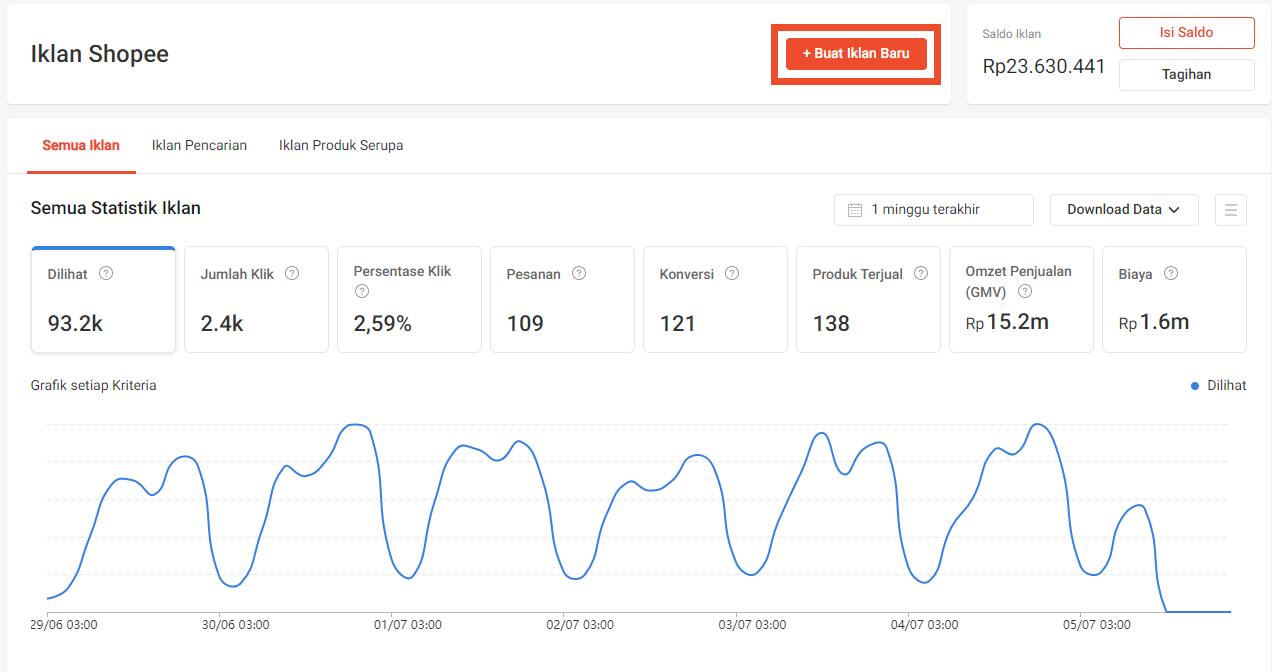
Task: Go to Iklan Produk Serupa tab
Action: [x=341, y=145]
